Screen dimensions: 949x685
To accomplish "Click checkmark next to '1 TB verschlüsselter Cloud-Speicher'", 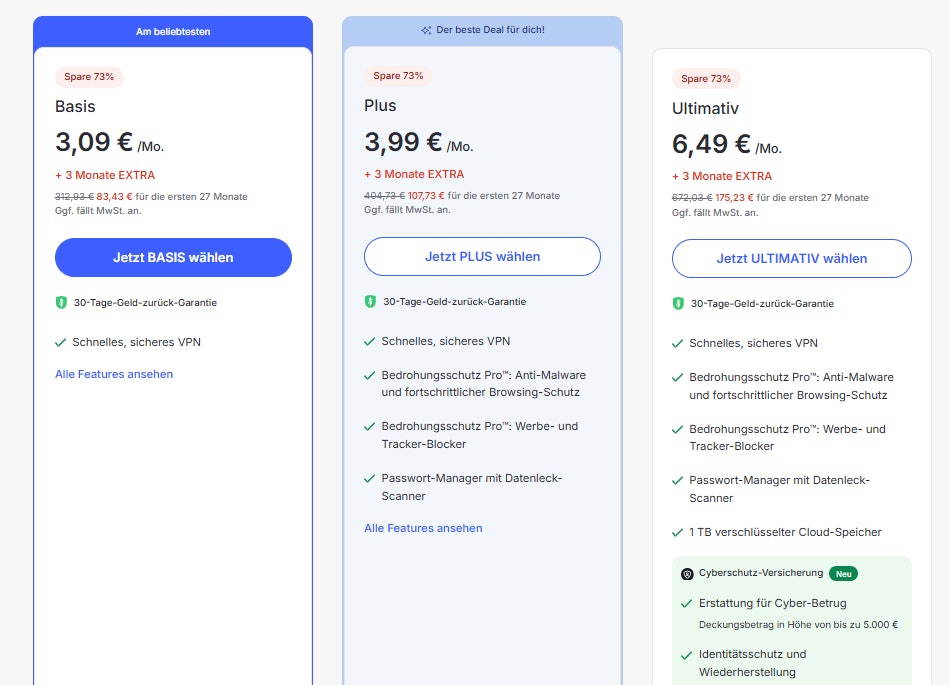I will tap(678, 532).
